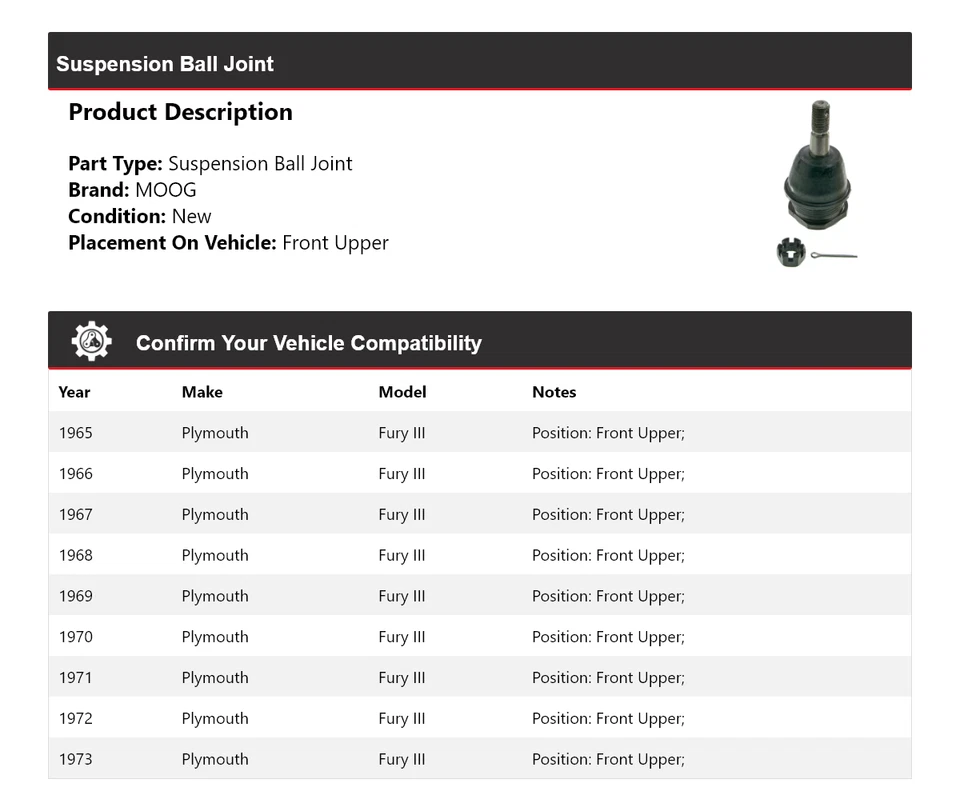Image resolution: width=960 pixels, height=811 pixels.
Task: Click Fury III in the 1968 row
Action: click(x=402, y=556)
